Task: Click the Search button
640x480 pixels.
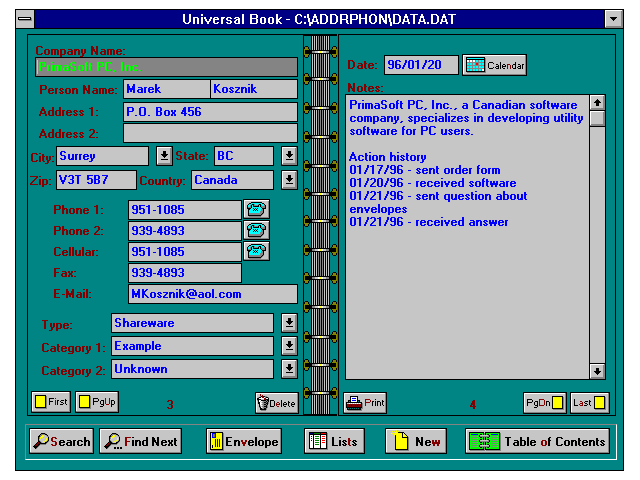Action: tap(61, 441)
